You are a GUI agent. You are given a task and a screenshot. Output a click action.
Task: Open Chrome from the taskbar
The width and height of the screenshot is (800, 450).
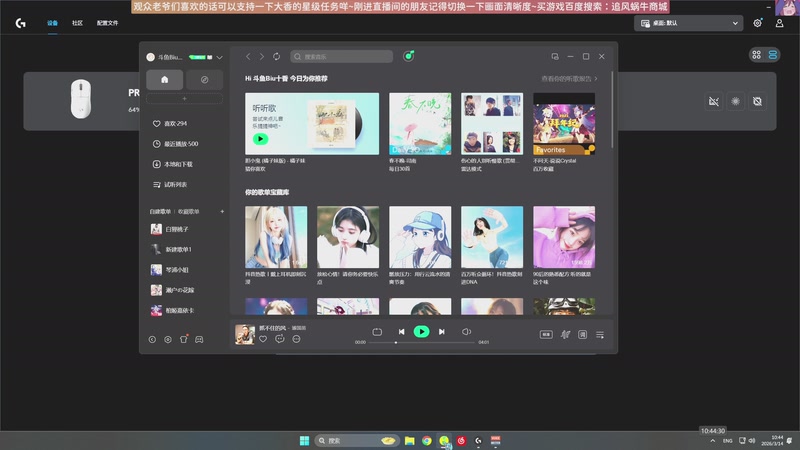(427, 441)
